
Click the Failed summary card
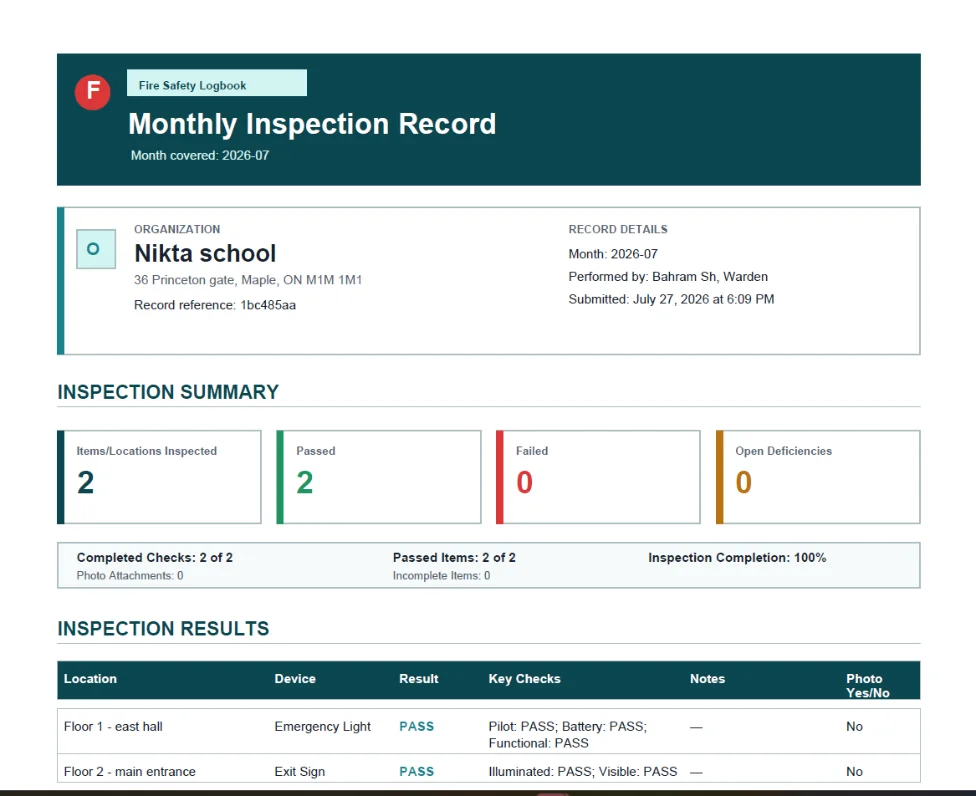click(598, 477)
